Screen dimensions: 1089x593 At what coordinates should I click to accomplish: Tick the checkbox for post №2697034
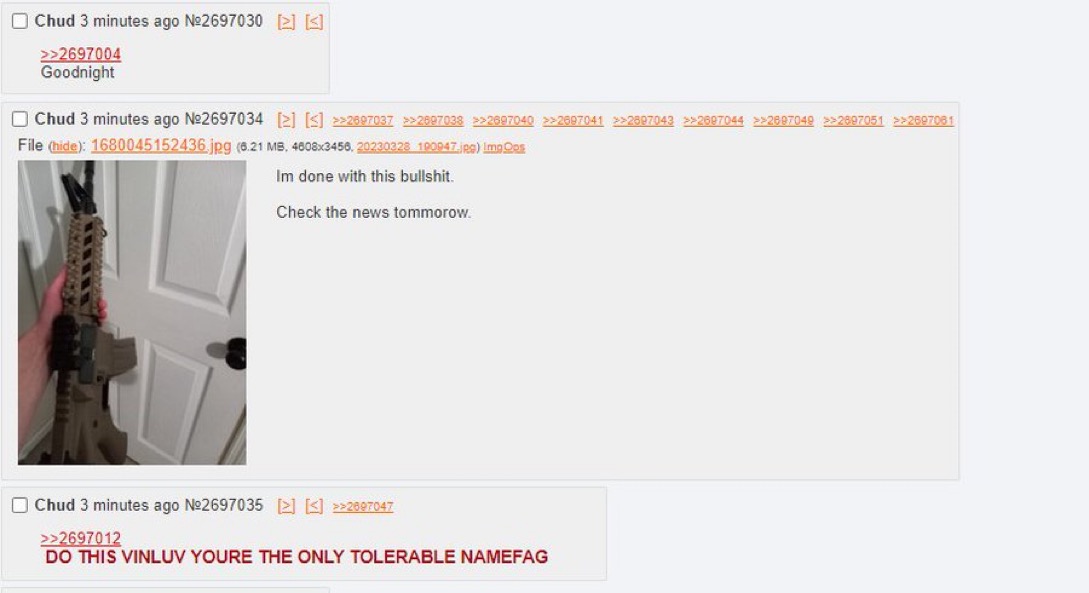click(20, 119)
